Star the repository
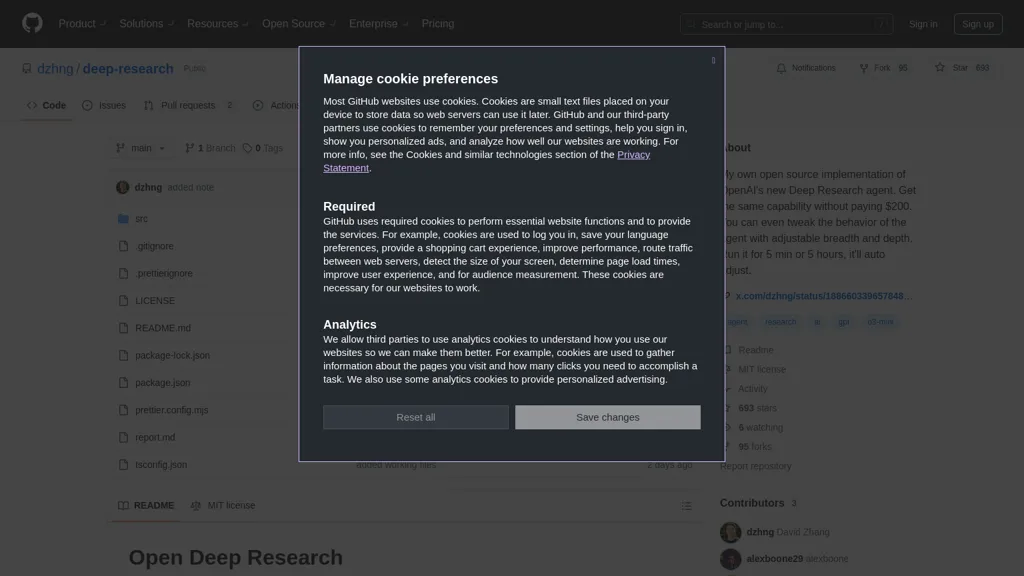 pyautogui.click(x=961, y=68)
